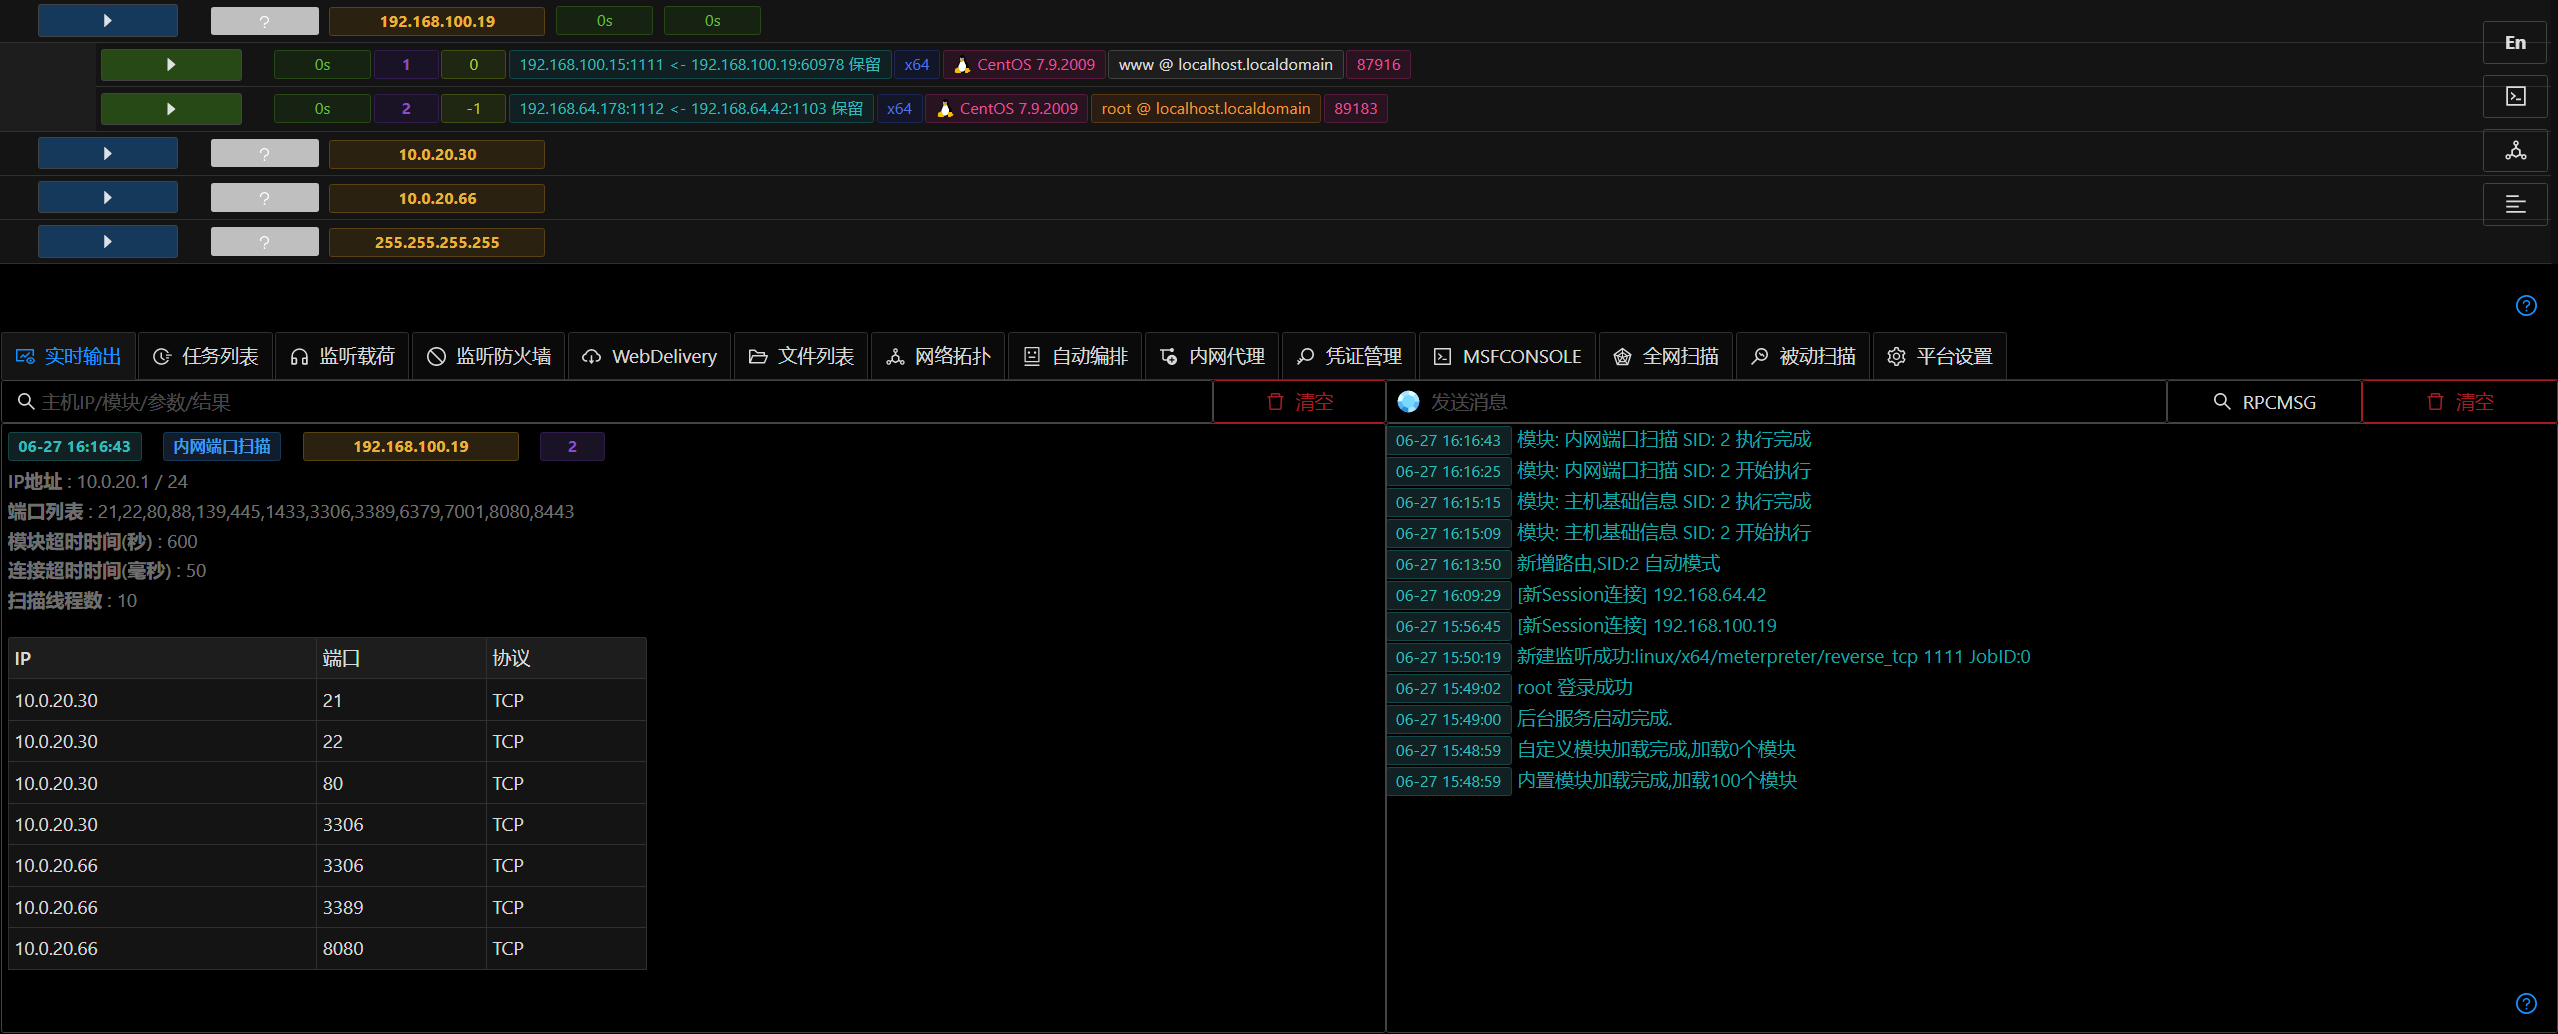2558x1034 pixels.
Task: Expand the 192.168.100.19 host row
Action: (x=108, y=21)
